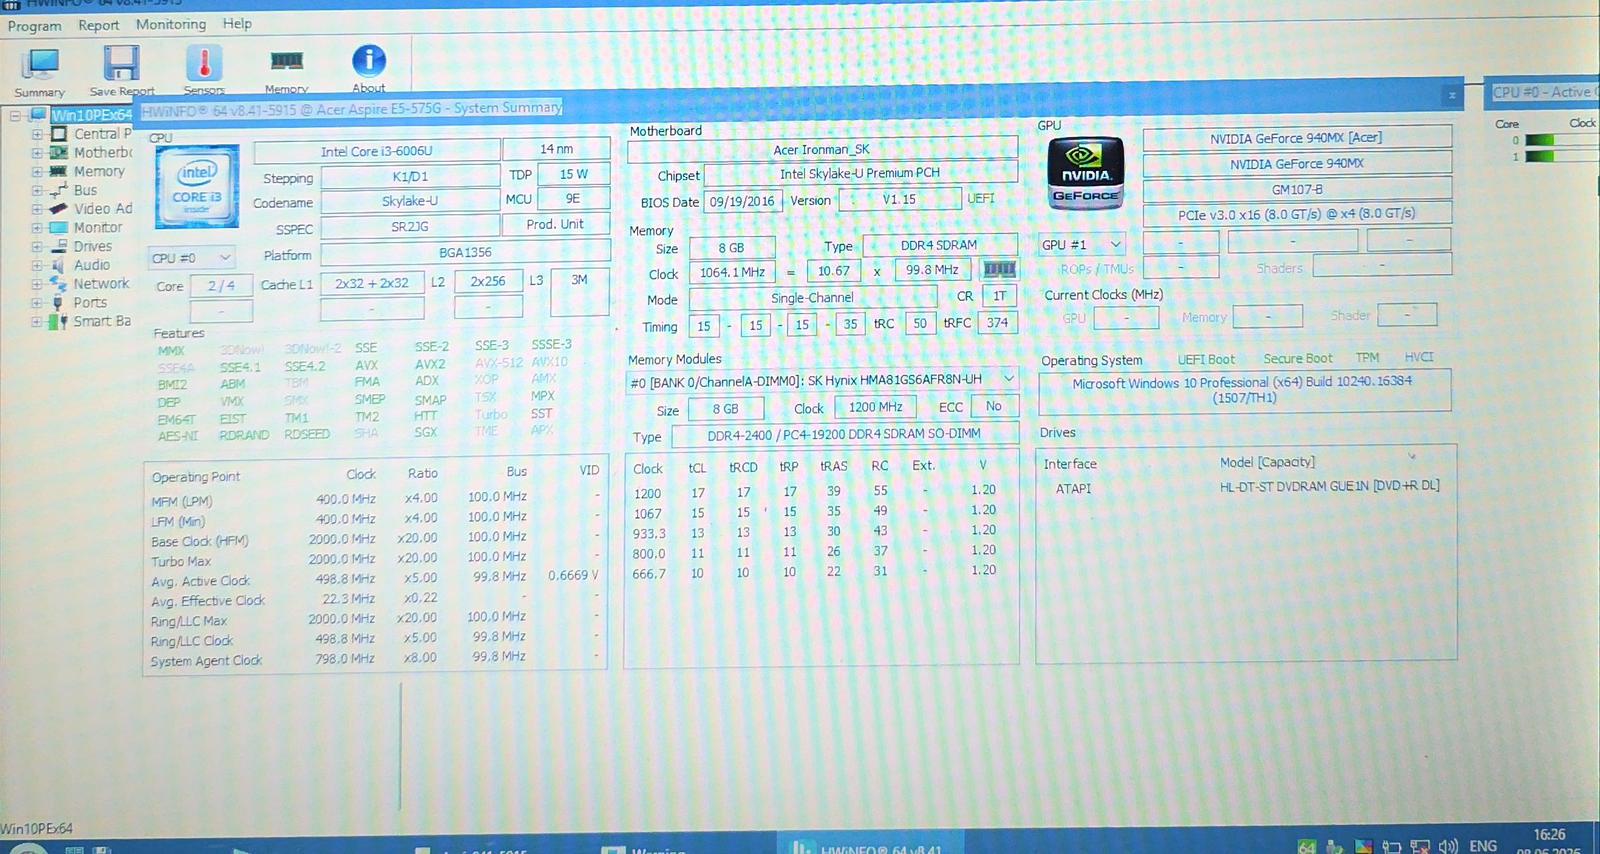
Task: Select the Motherboard tree icon
Action: pyautogui.click(x=59, y=153)
